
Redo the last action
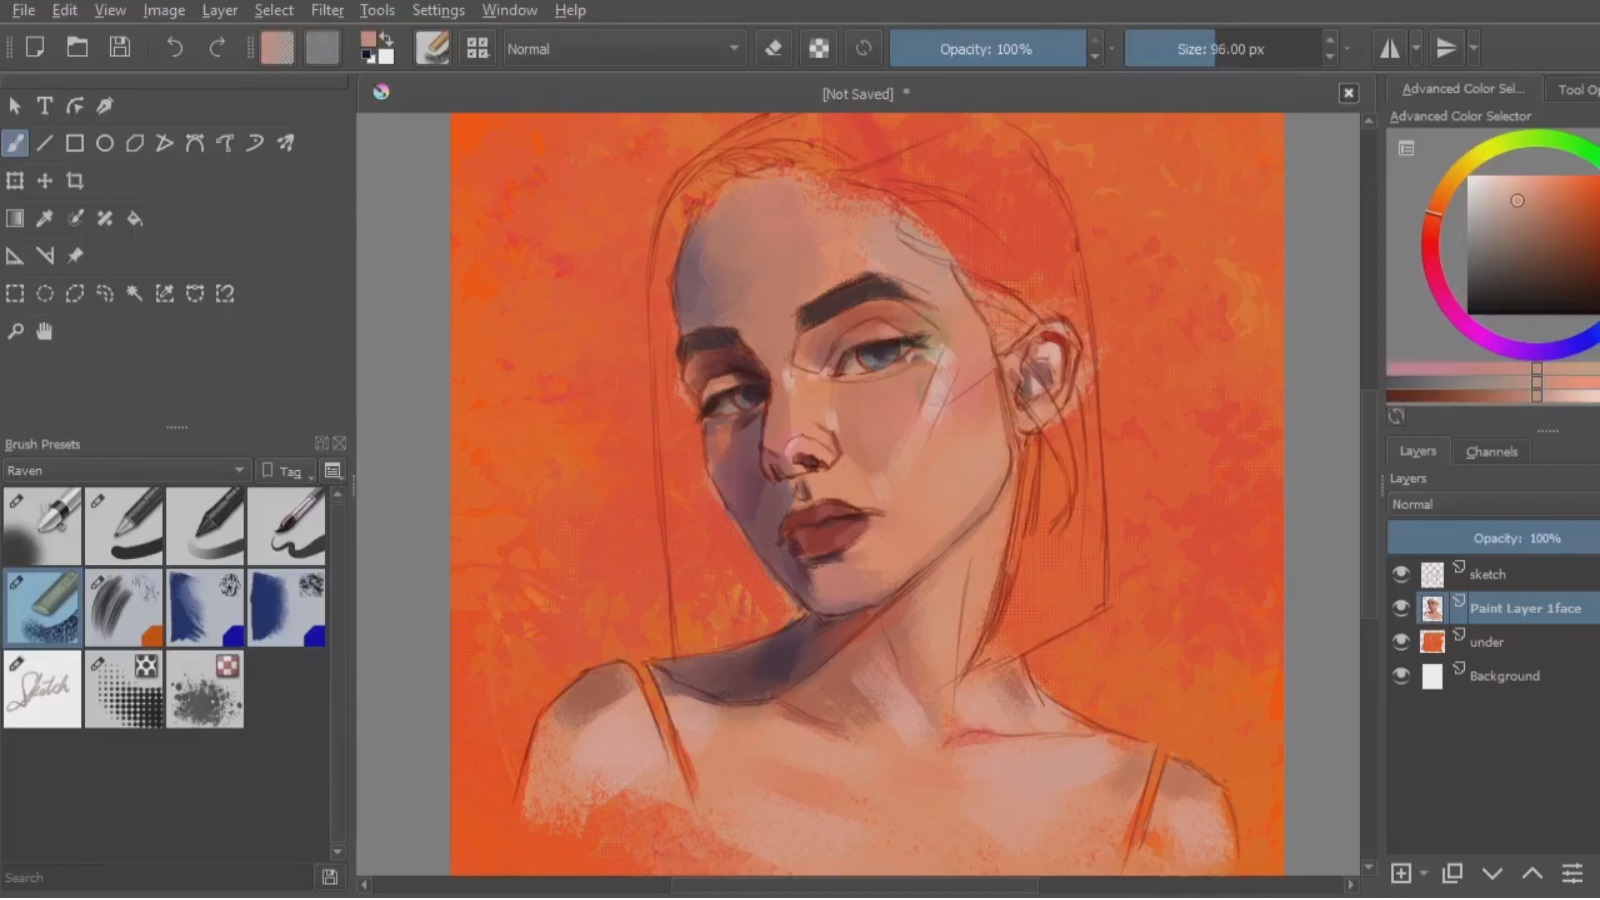tap(217, 47)
